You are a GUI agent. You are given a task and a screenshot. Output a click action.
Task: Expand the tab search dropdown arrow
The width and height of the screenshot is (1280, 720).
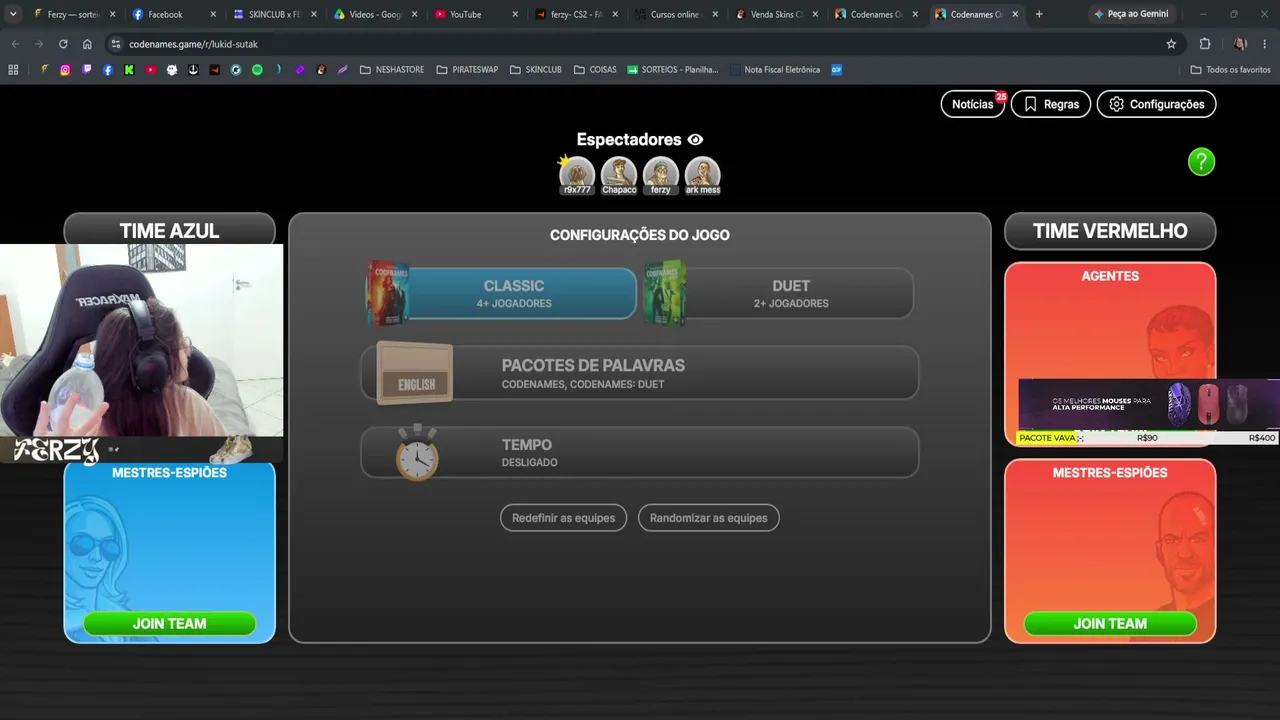pyautogui.click(x=13, y=14)
